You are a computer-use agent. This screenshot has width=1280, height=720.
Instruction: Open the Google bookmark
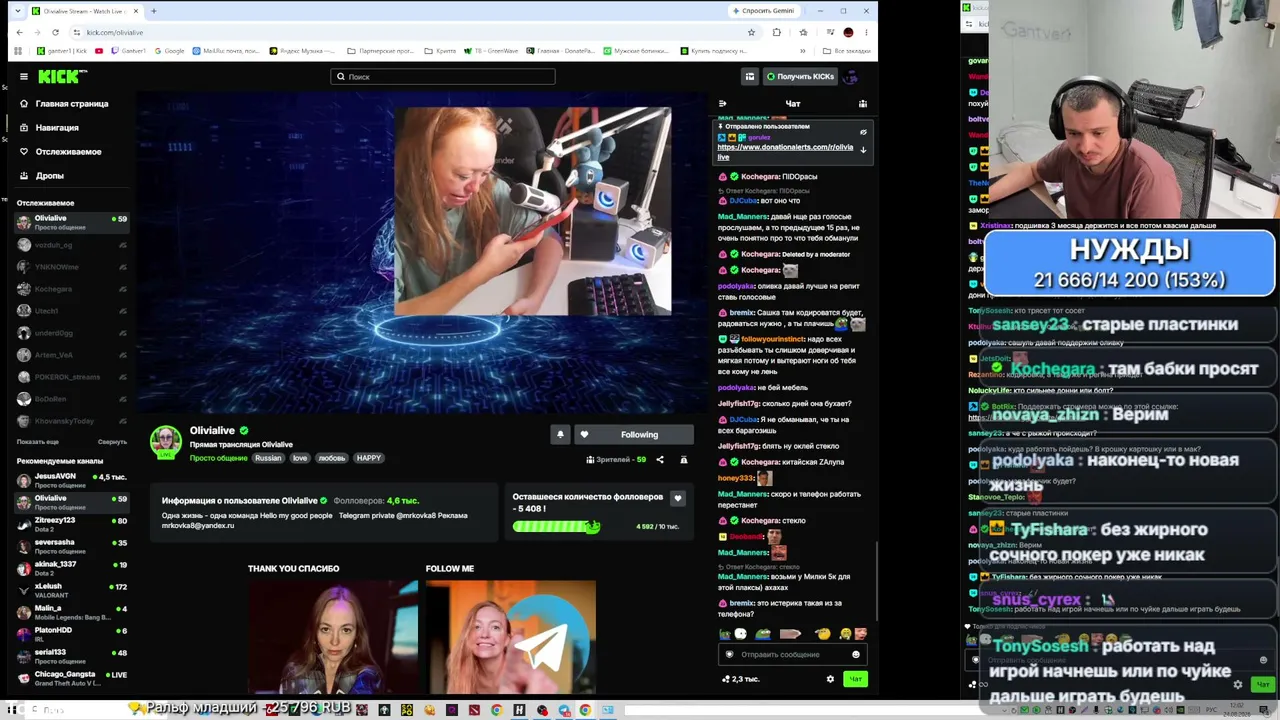pyautogui.click(x=169, y=50)
